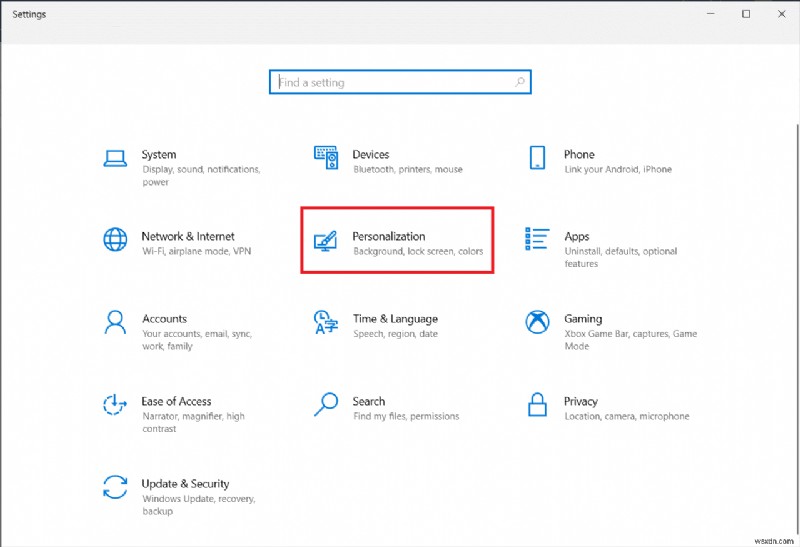Select the Network & Internet globe icon
800x547 pixels.
(x=115, y=240)
